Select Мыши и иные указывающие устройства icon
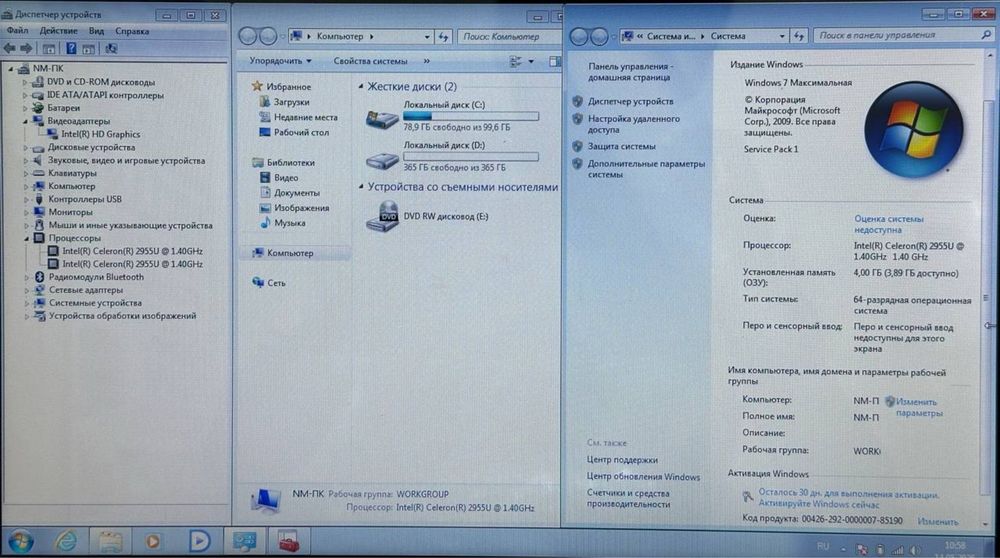This screenshot has height=558, width=1000. point(39,225)
